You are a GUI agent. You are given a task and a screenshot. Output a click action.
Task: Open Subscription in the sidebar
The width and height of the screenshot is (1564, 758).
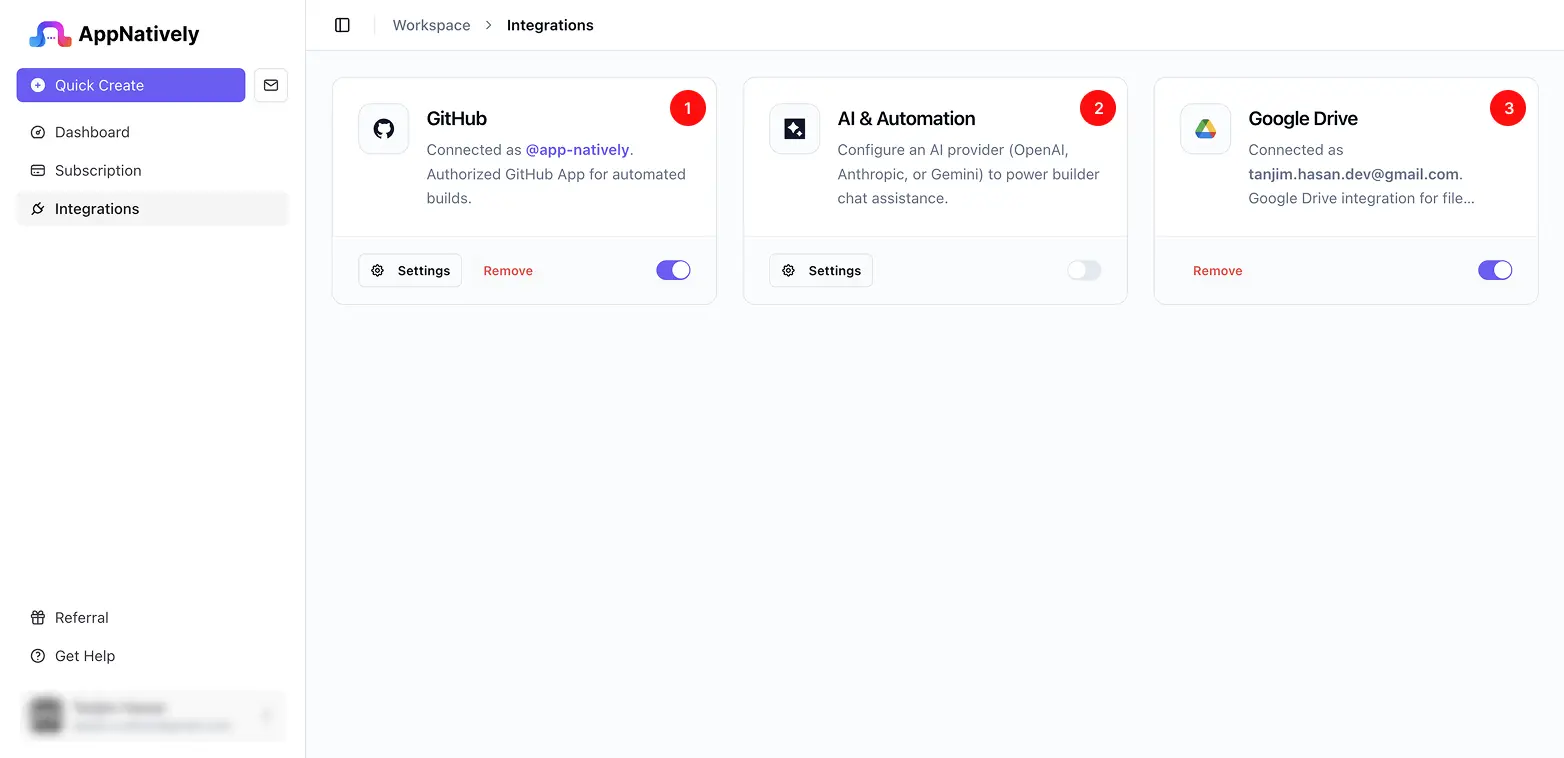point(152,170)
